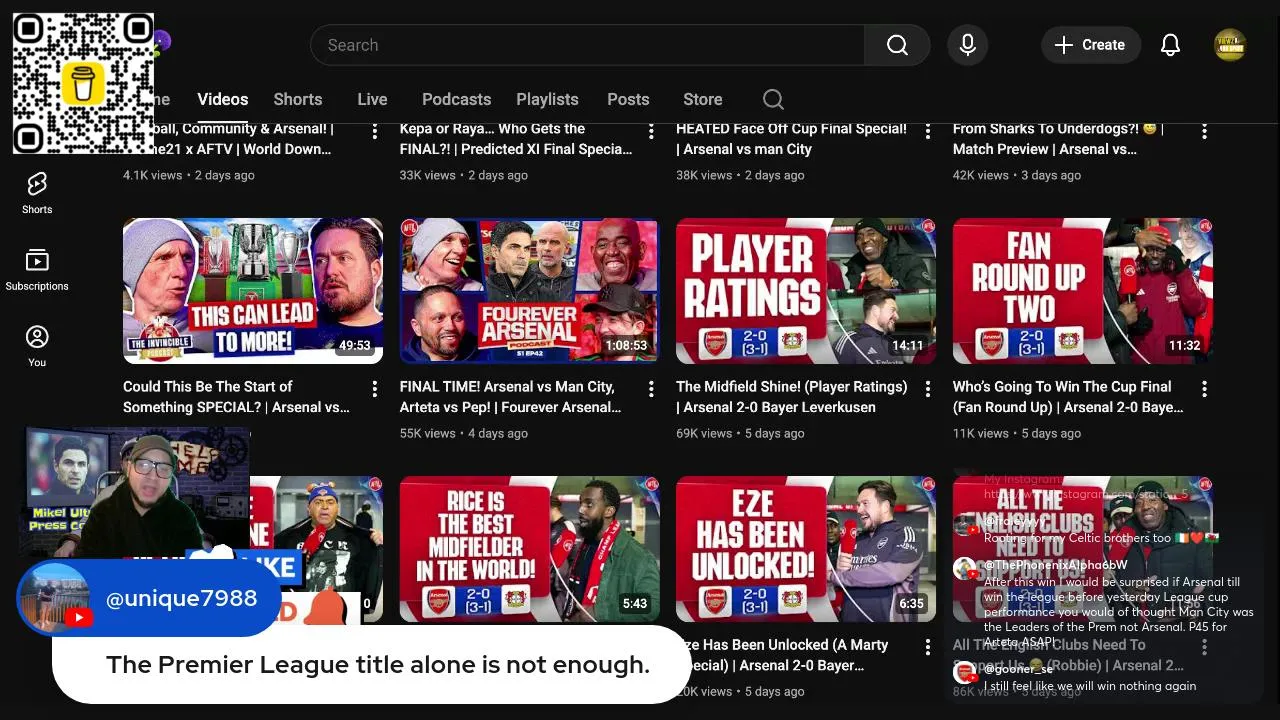Open options for The Midfield Shine video
1280x720 pixels.
click(927, 389)
